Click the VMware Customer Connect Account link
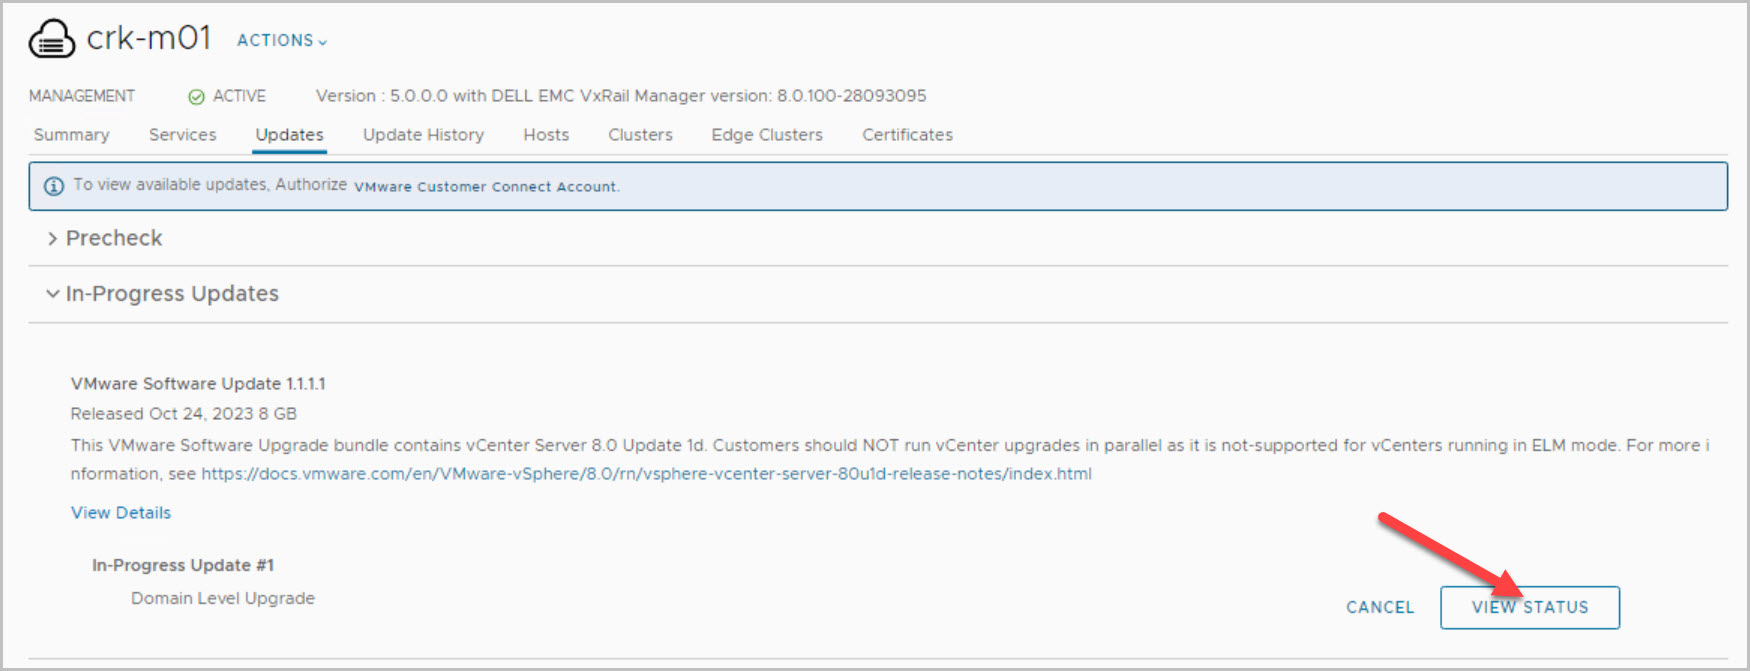Viewport: 1750px width, 671px height. [x=486, y=187]
